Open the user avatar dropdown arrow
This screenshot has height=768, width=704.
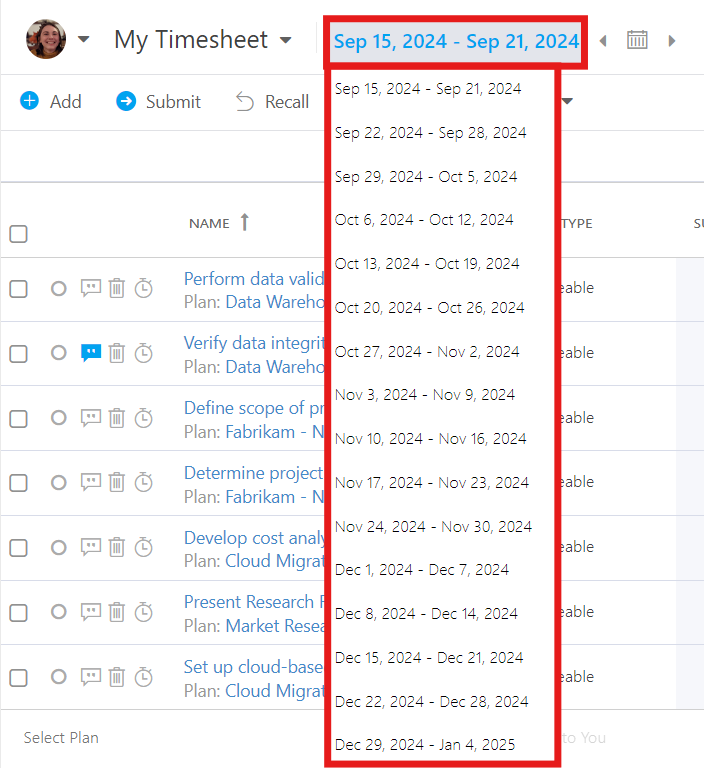(84, 39)
